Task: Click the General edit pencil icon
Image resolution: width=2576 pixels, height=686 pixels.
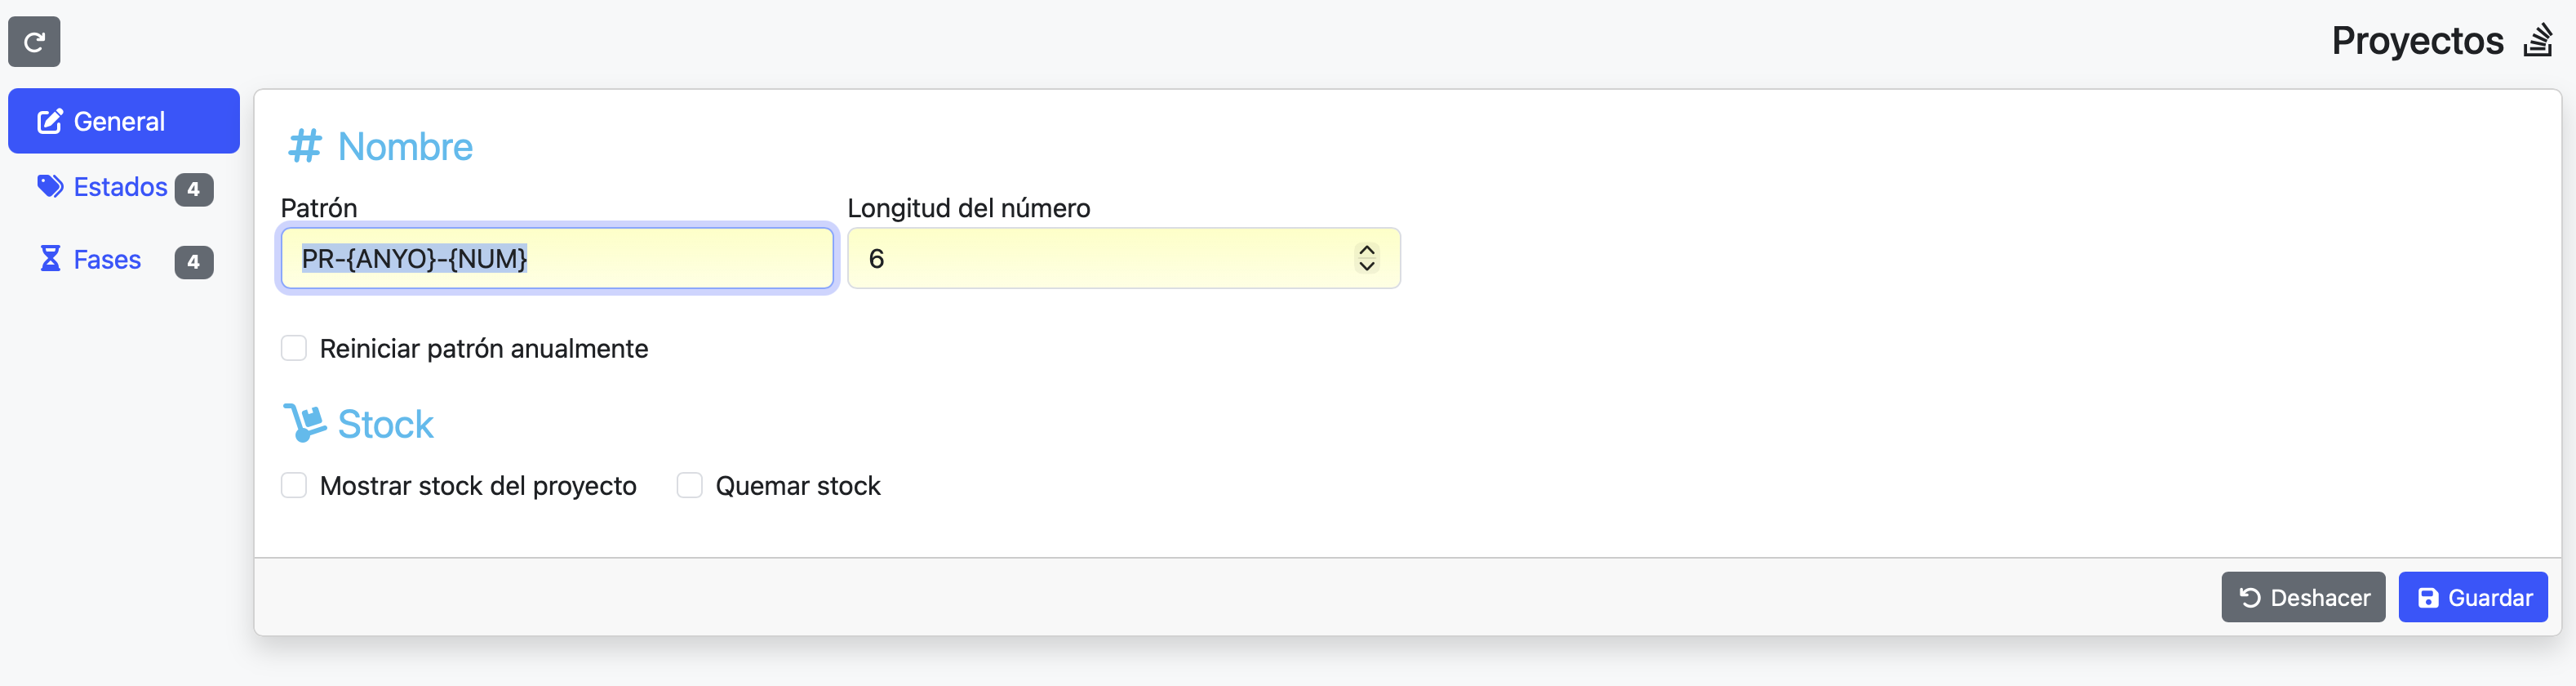Action: point(50,122)
